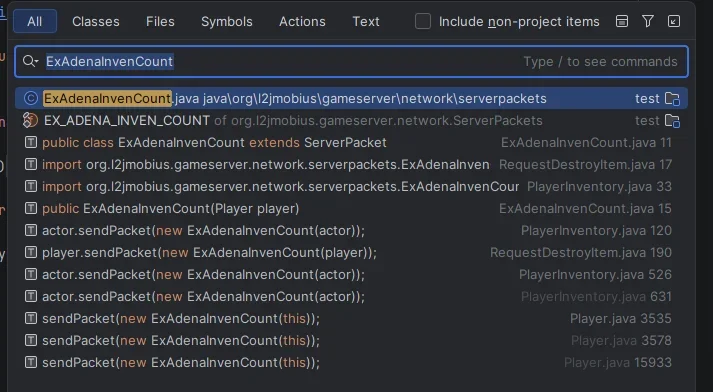Click text icon on Player.java 3578 row
Image resolution: width=713 pixels, height=392 pixels.
[30, 340]
